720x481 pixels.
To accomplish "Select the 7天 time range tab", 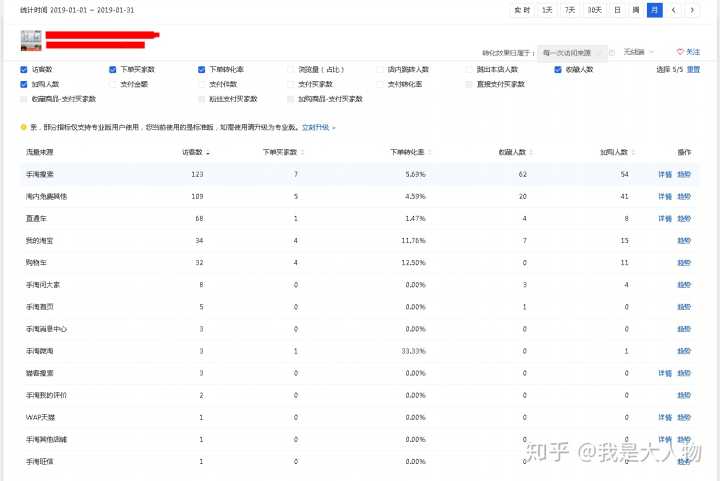I will (569, 10).
